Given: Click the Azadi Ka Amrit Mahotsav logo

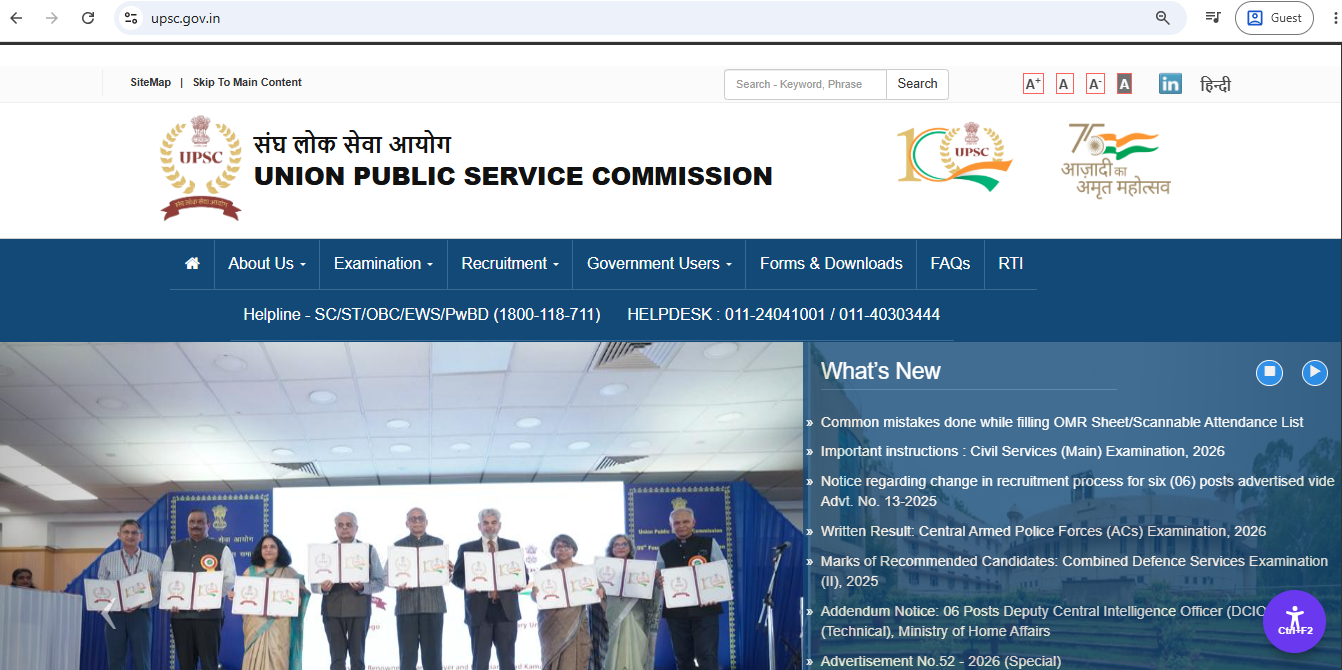Looking at the screenshot, I should (1115, 160).
